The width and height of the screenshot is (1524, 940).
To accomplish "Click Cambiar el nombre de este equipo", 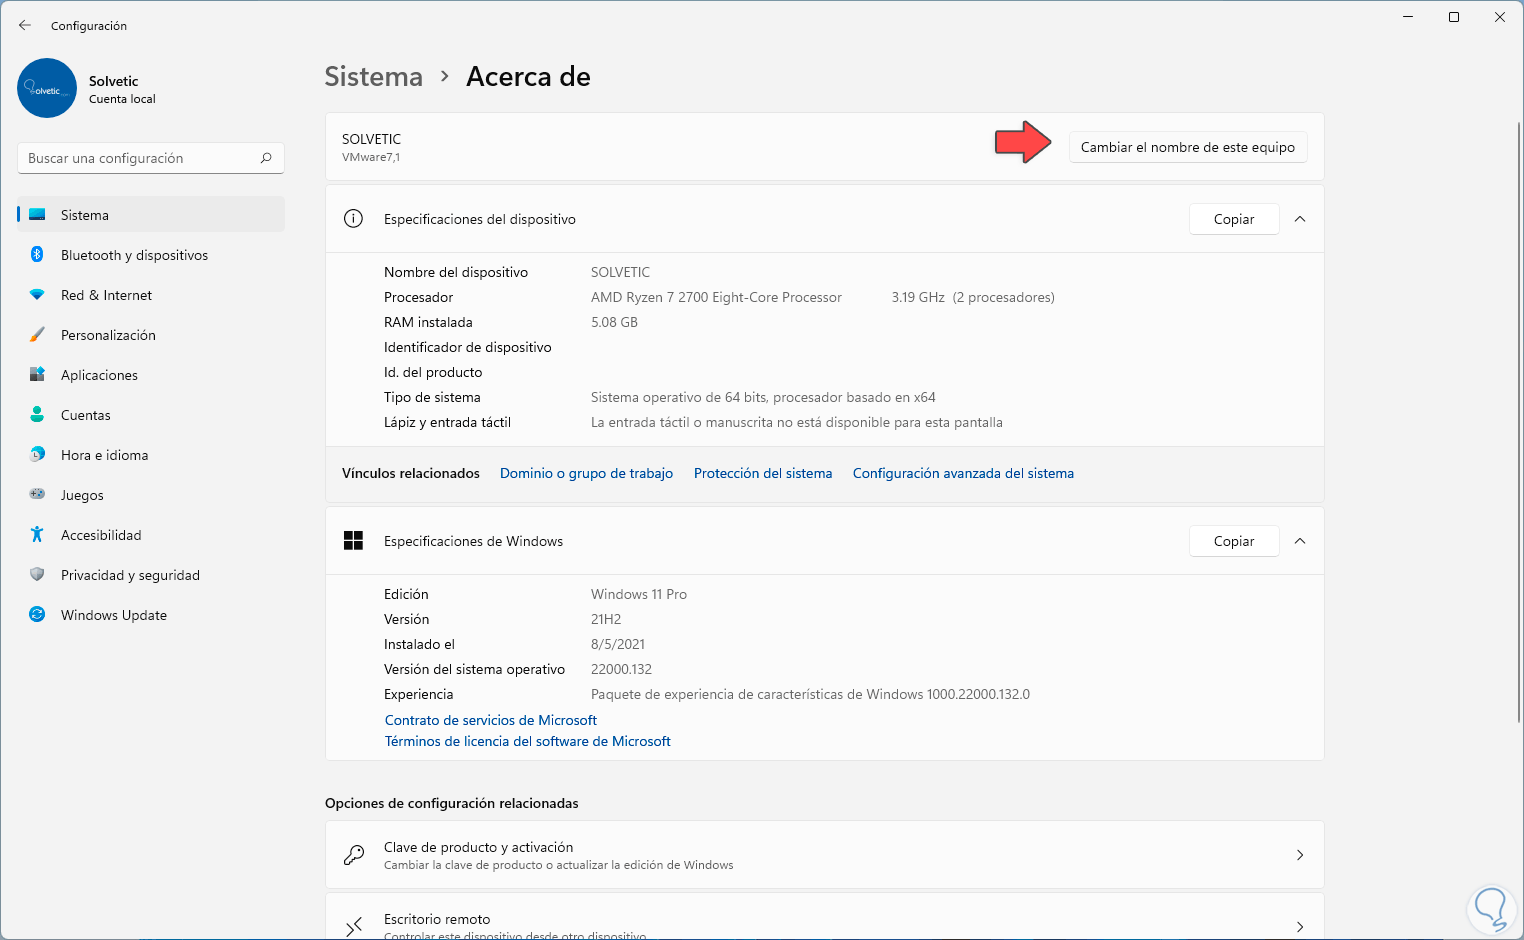I will point(1188,147).
